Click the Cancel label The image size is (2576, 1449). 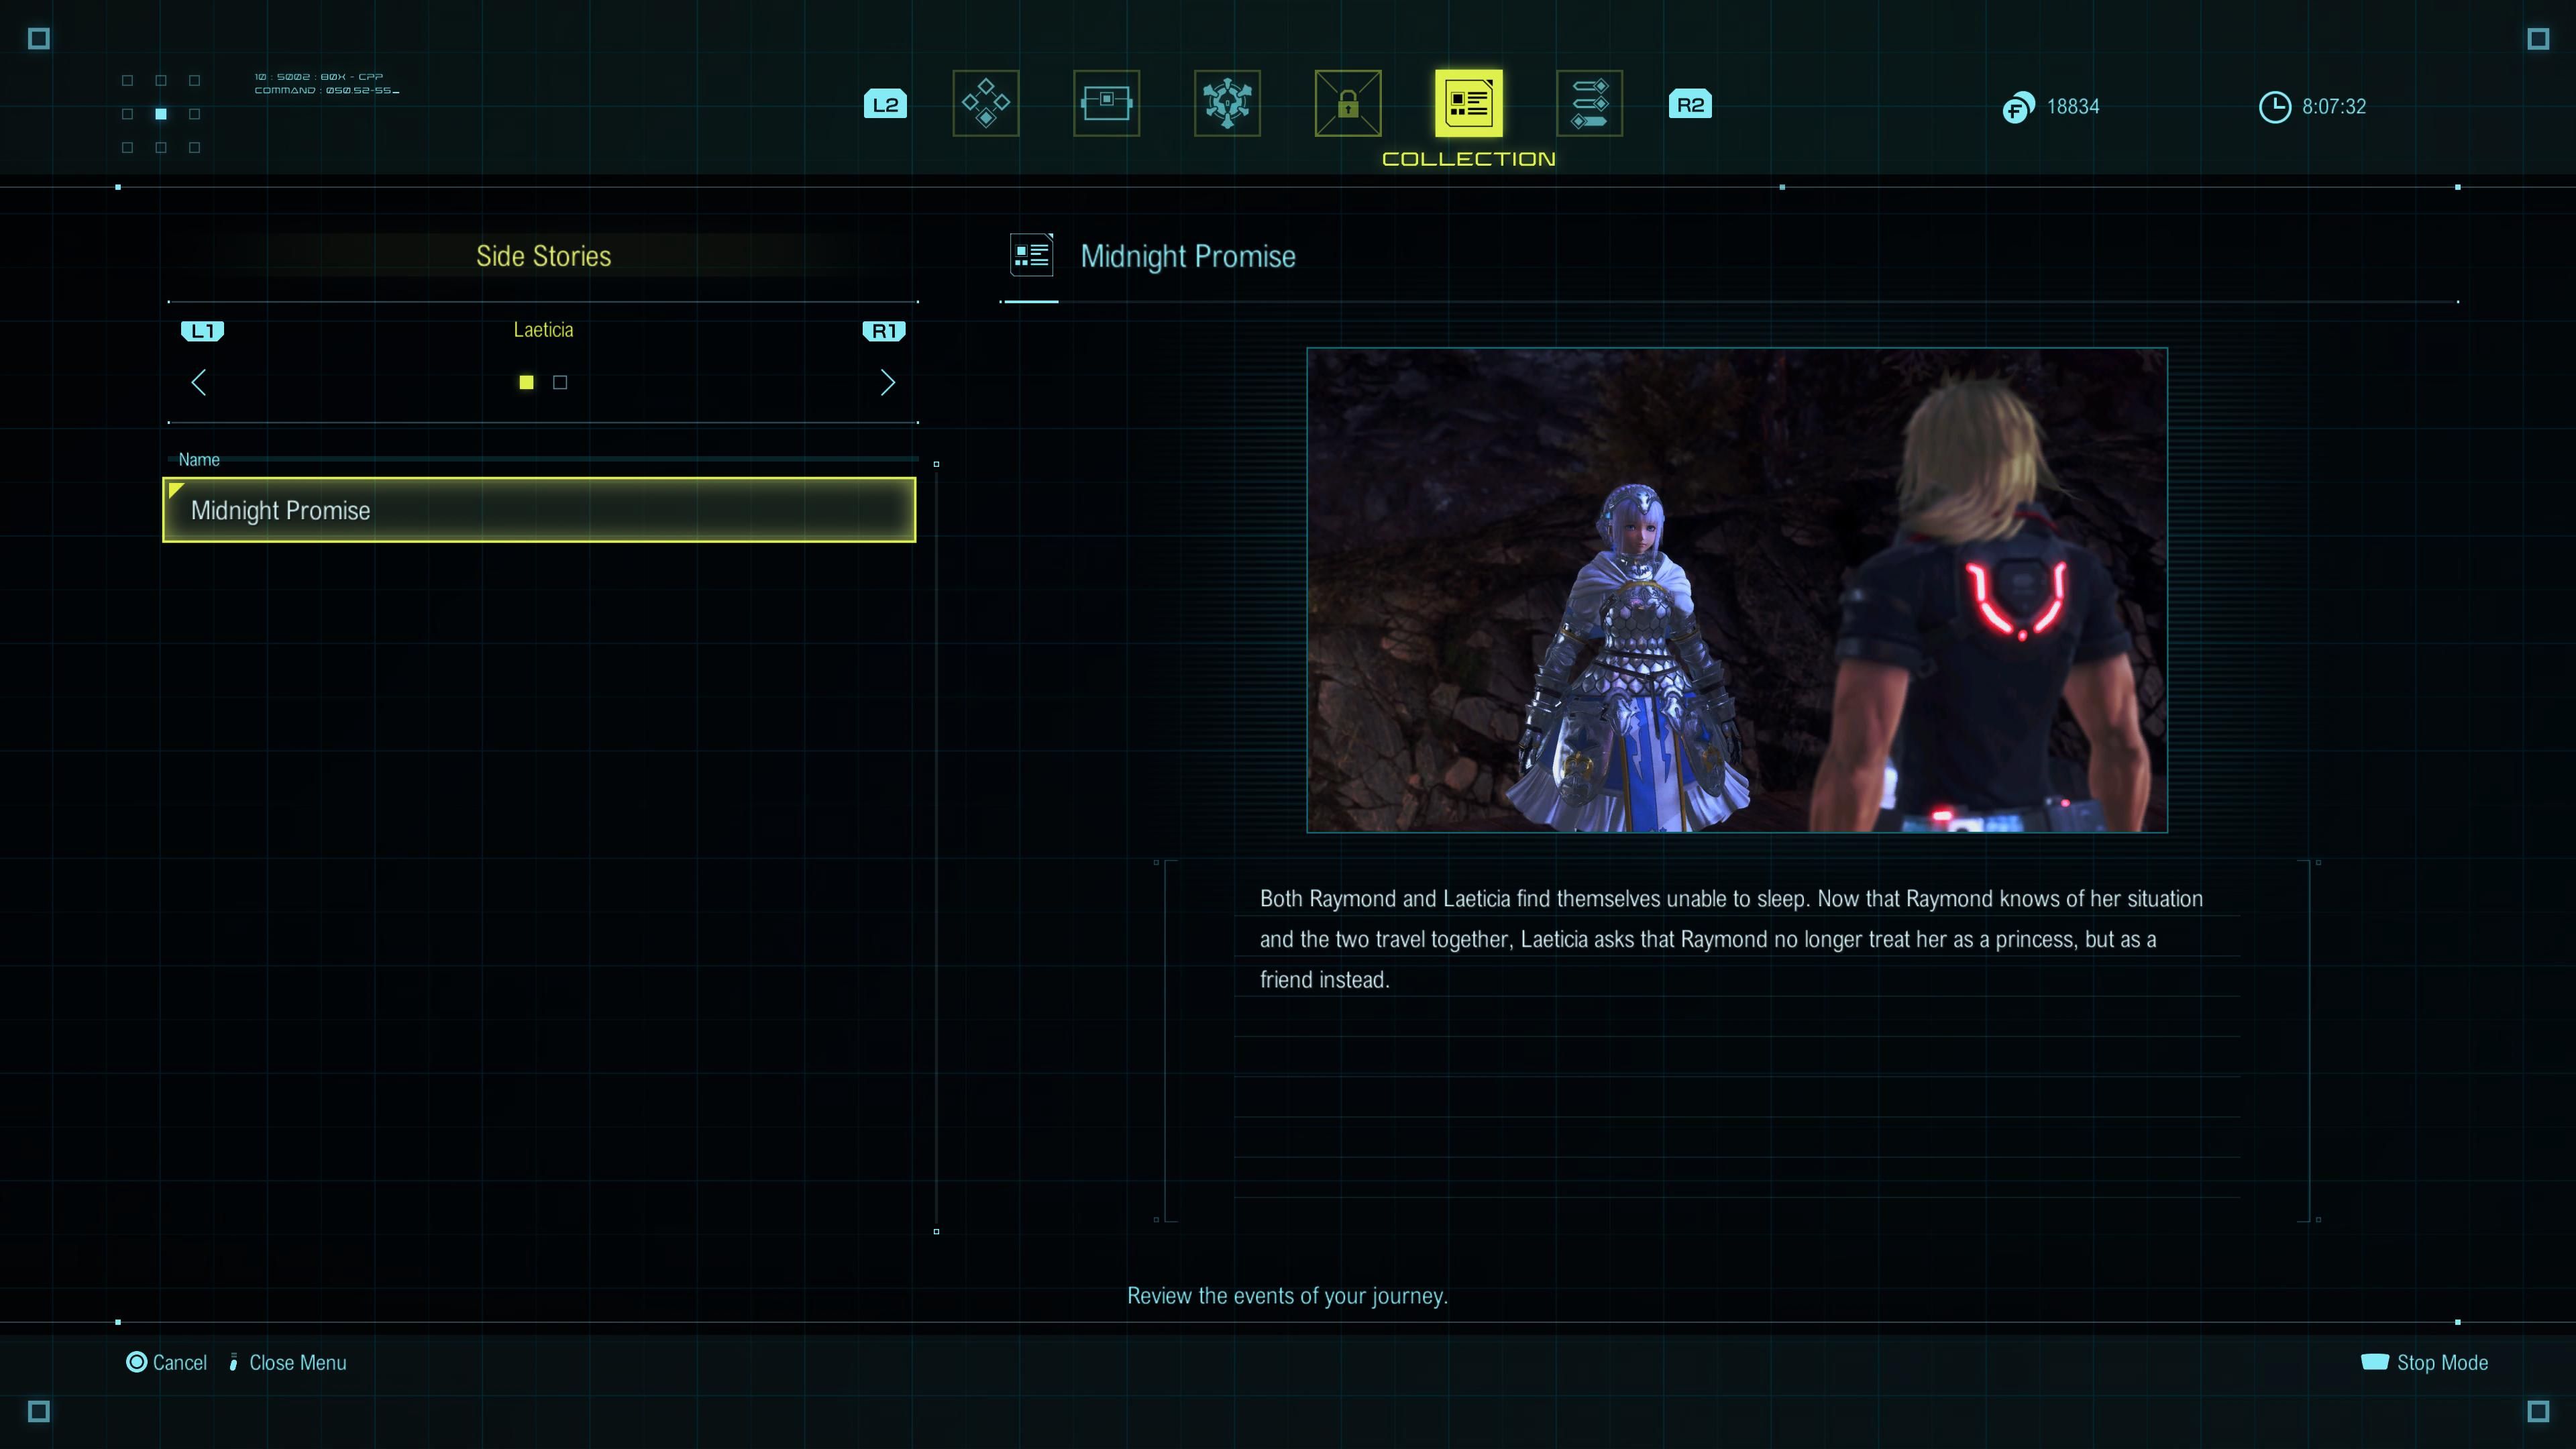pyautogui.click(x=180, y=1363)
